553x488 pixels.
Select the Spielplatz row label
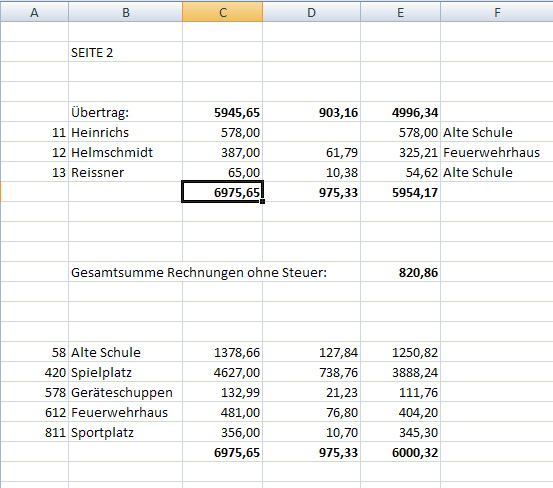coord(126,372)
